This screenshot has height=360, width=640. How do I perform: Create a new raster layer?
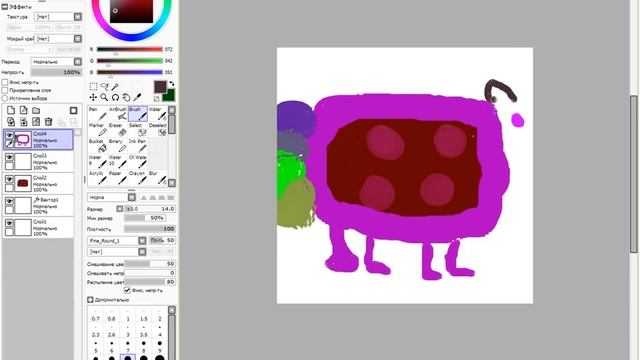(x=11, y=111)
